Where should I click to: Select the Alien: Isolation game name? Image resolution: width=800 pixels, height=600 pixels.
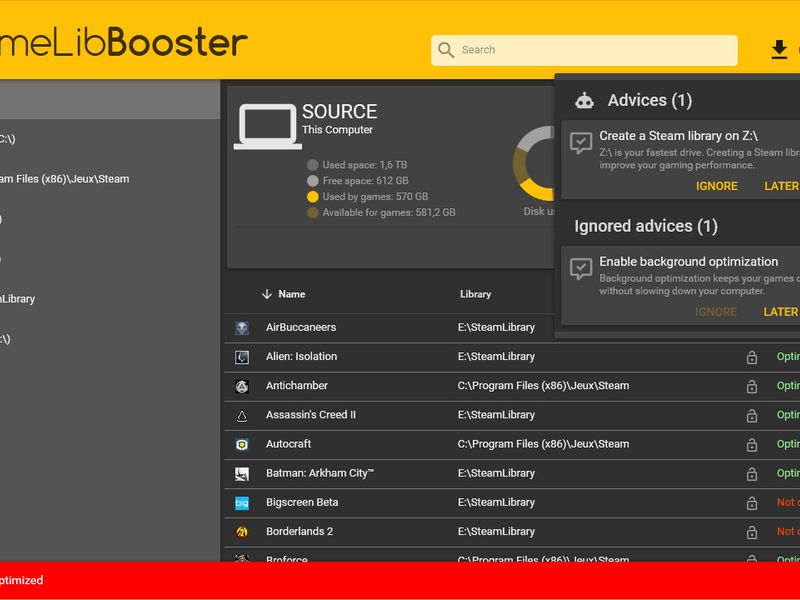(301, 356)
